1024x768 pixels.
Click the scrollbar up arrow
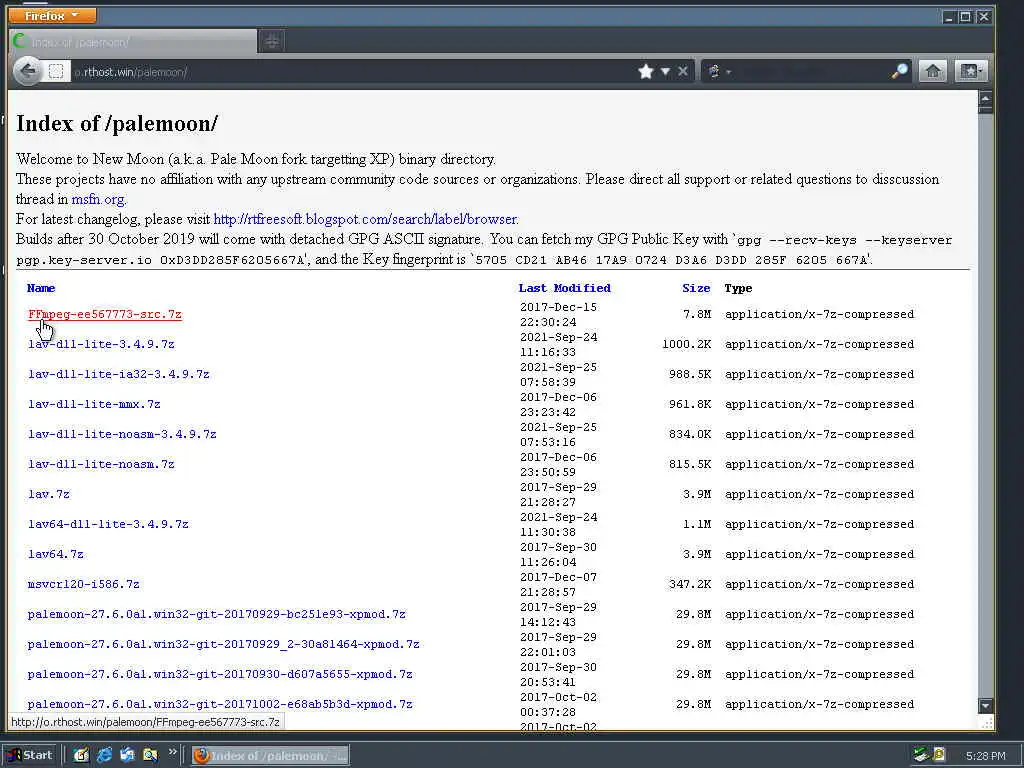tap(985, 99)
